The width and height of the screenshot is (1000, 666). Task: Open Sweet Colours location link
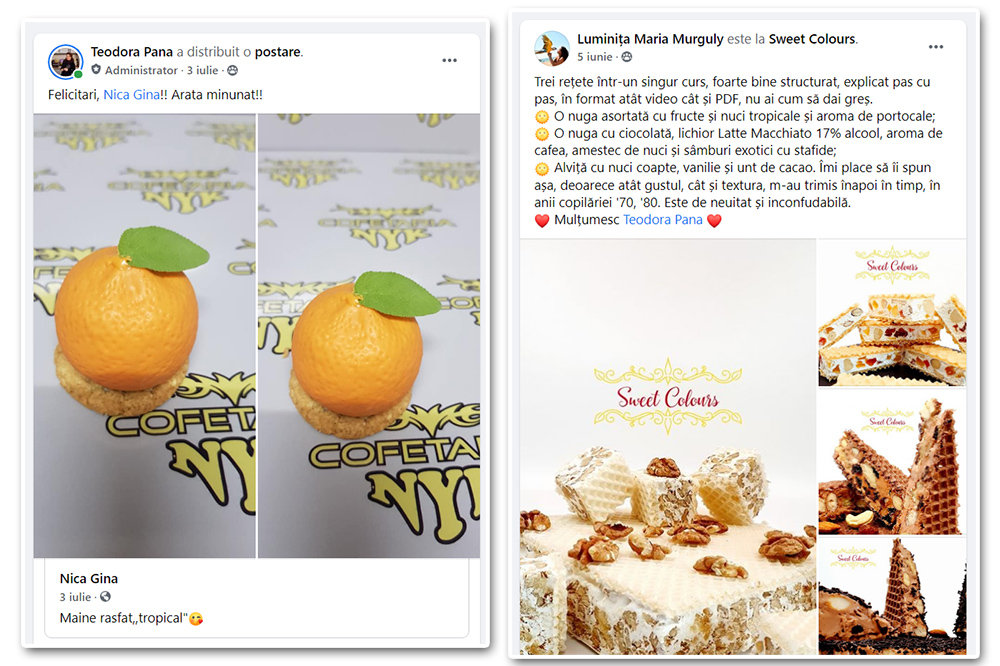(812, 39)
